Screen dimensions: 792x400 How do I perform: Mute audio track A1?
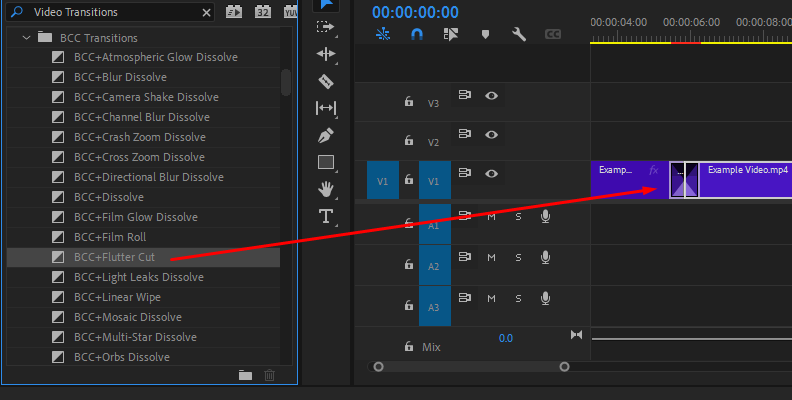tap(491, 216)
